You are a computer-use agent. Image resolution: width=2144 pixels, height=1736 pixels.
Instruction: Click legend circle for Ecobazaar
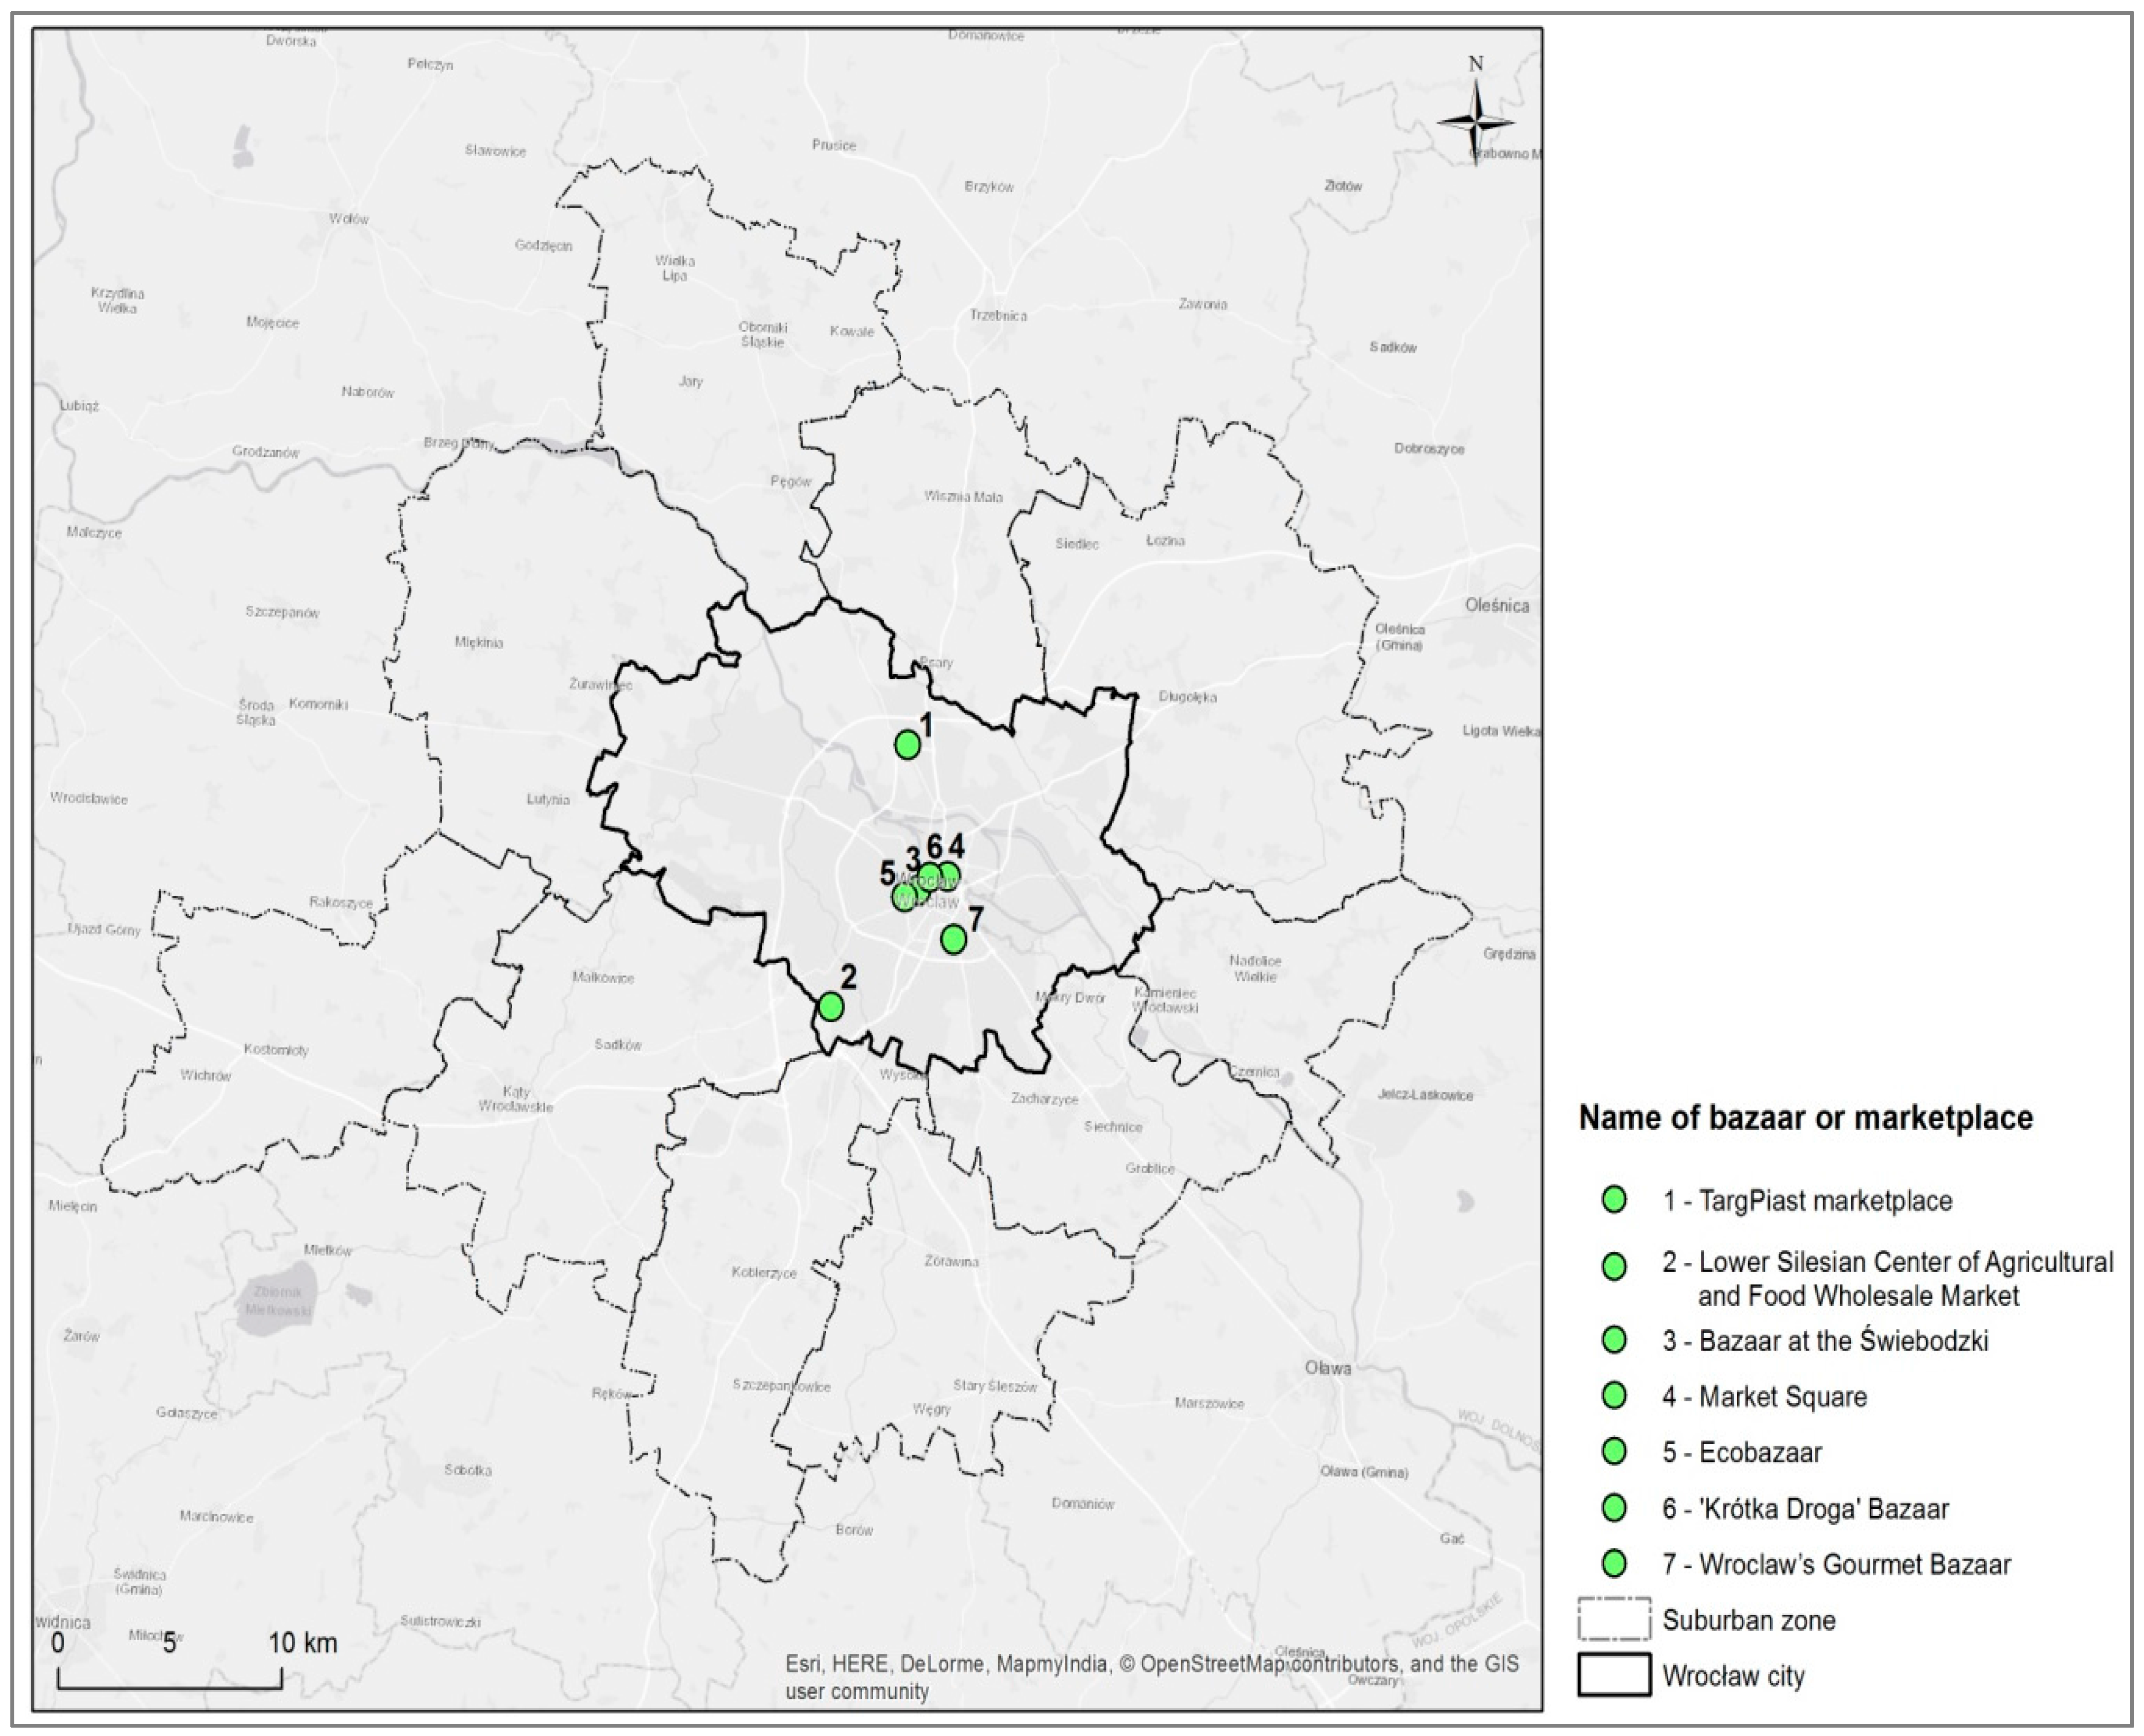tap(1614, 1451)
